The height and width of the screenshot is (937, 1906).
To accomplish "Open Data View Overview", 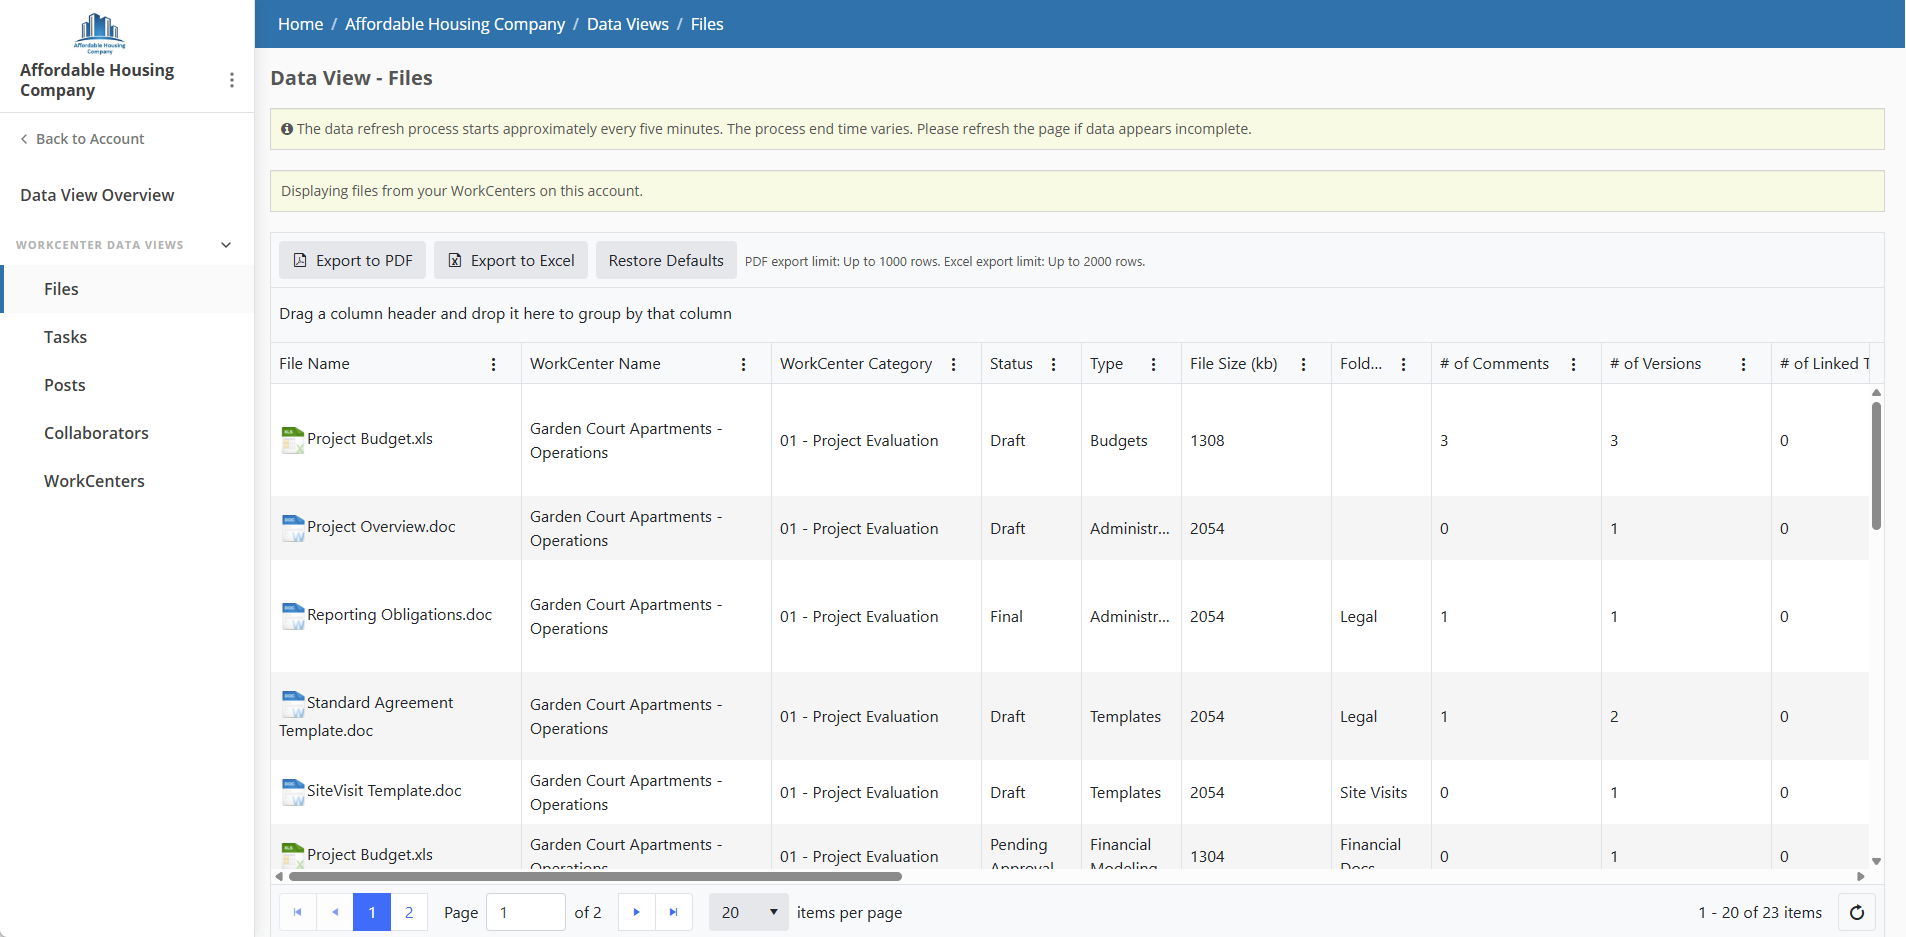I will [97, 195].
